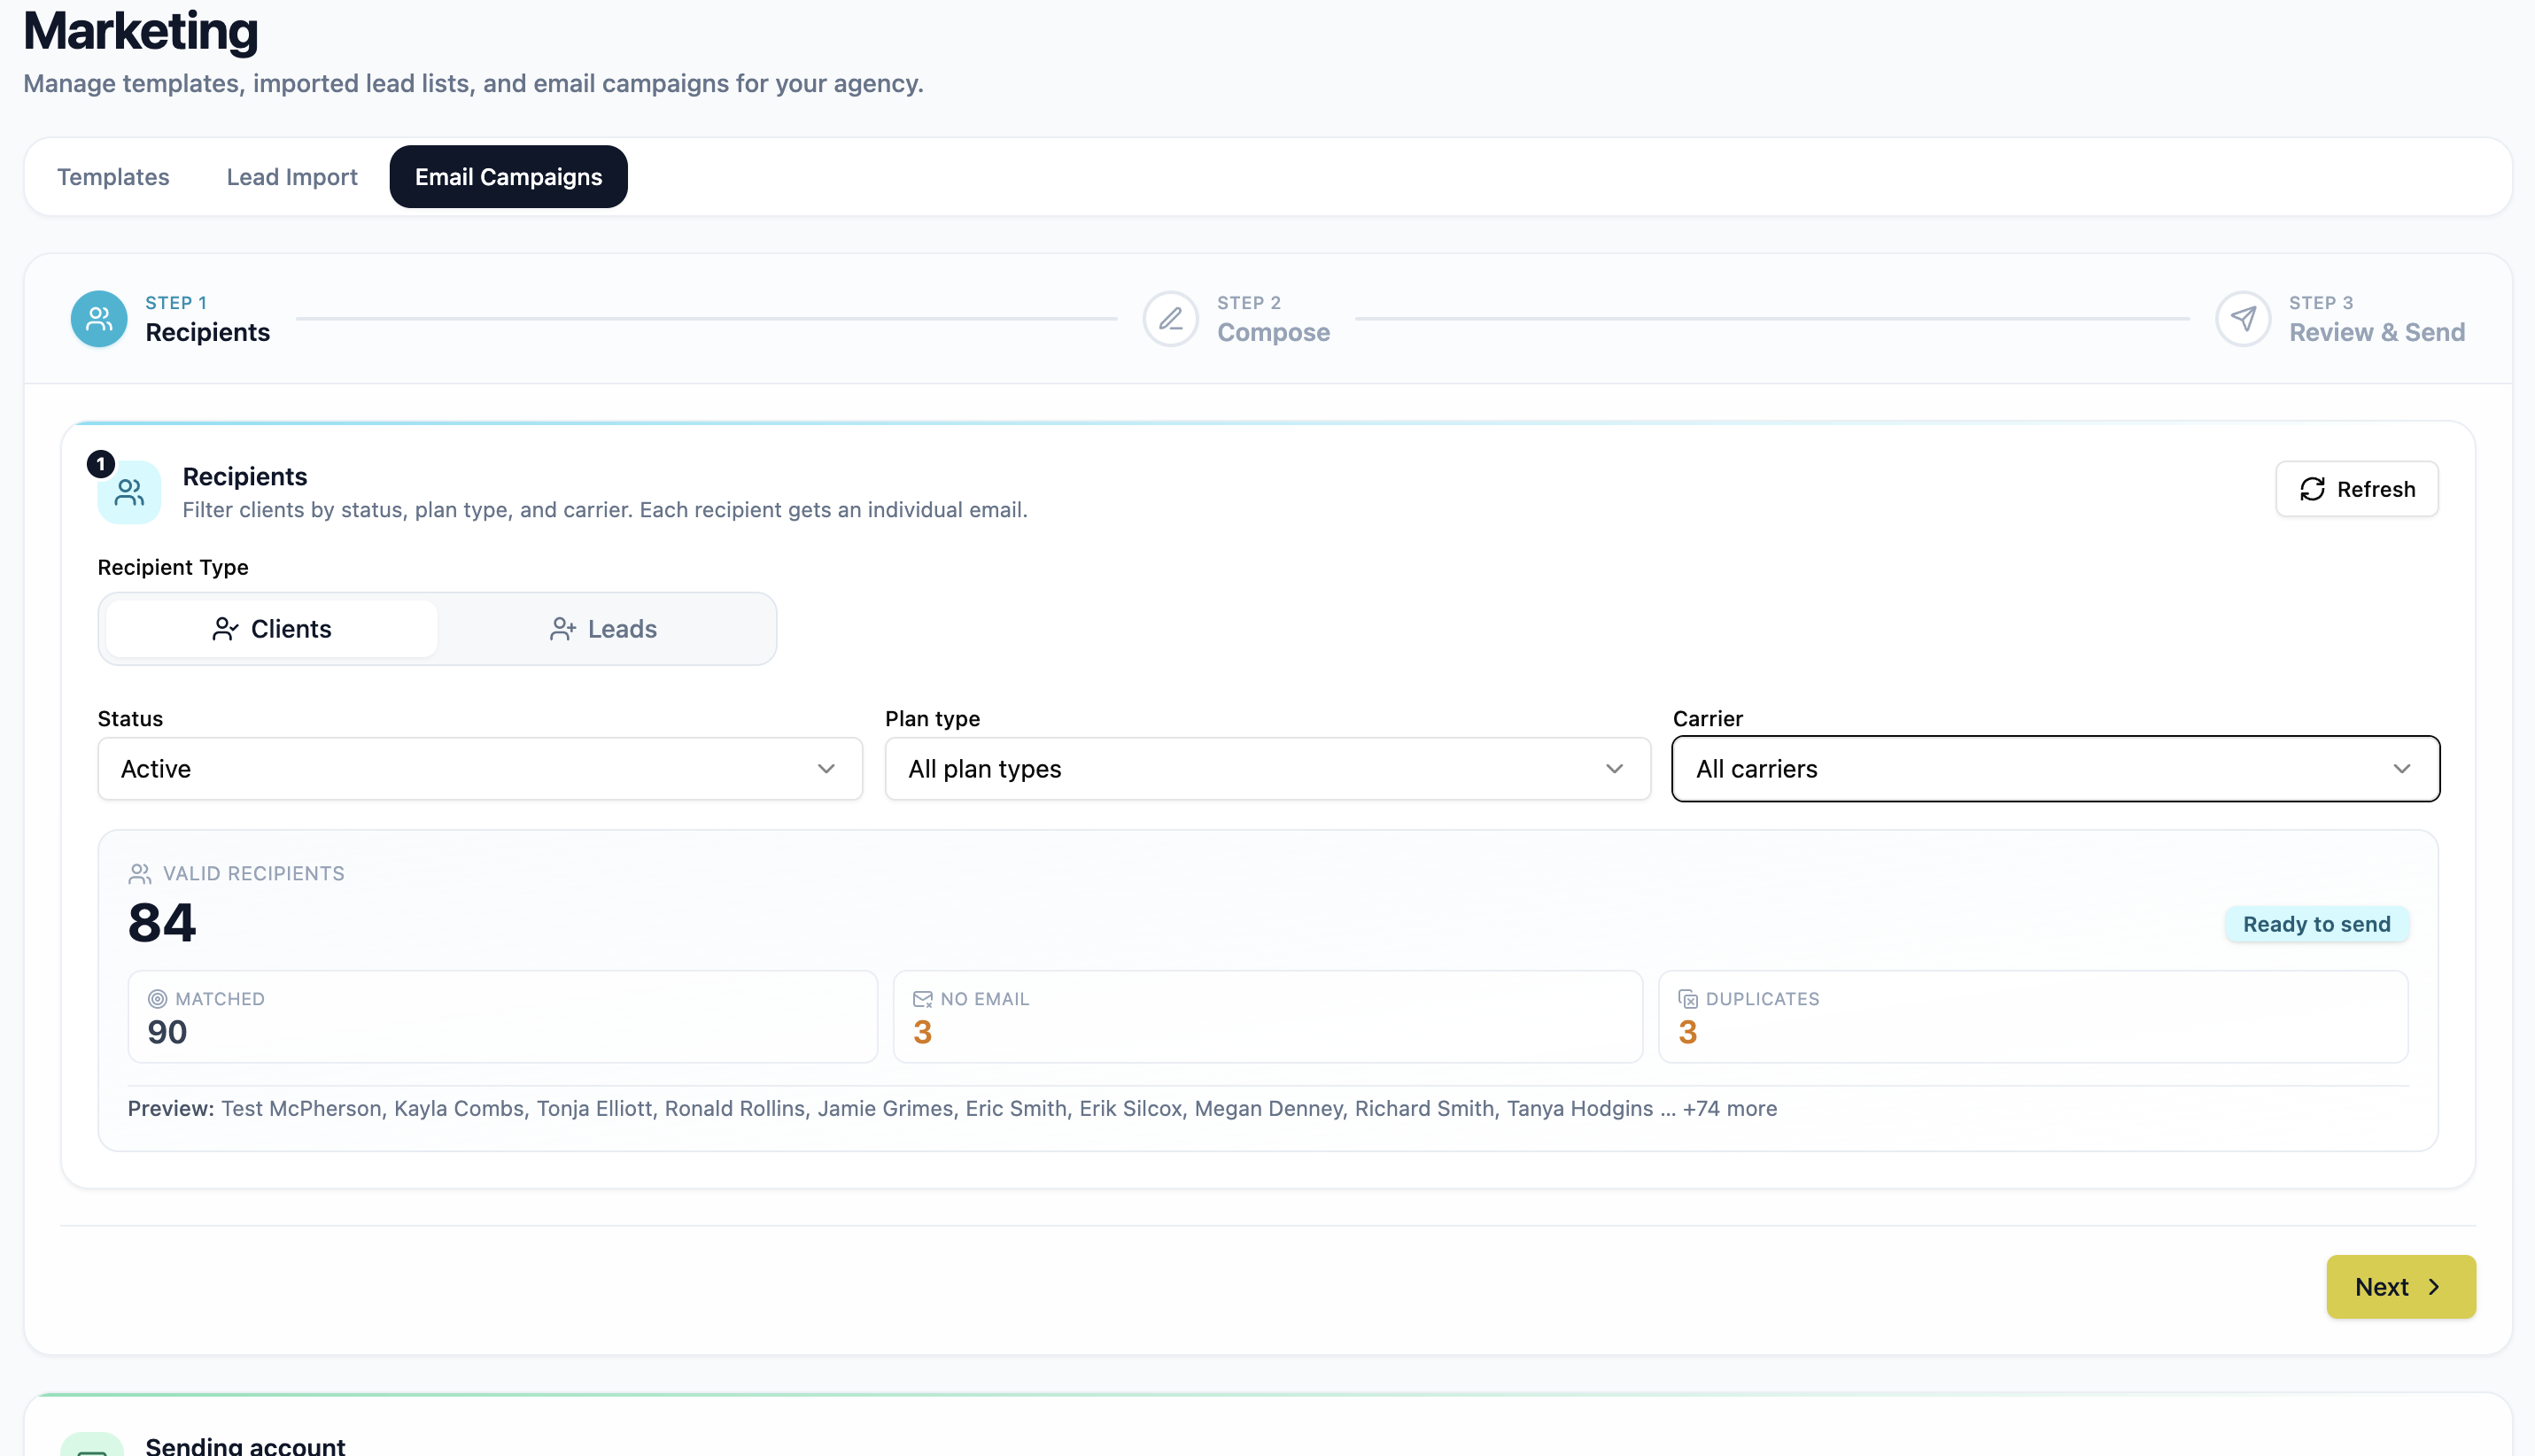Click 'Test McPherson' in the preview

tap(301, 1109)
